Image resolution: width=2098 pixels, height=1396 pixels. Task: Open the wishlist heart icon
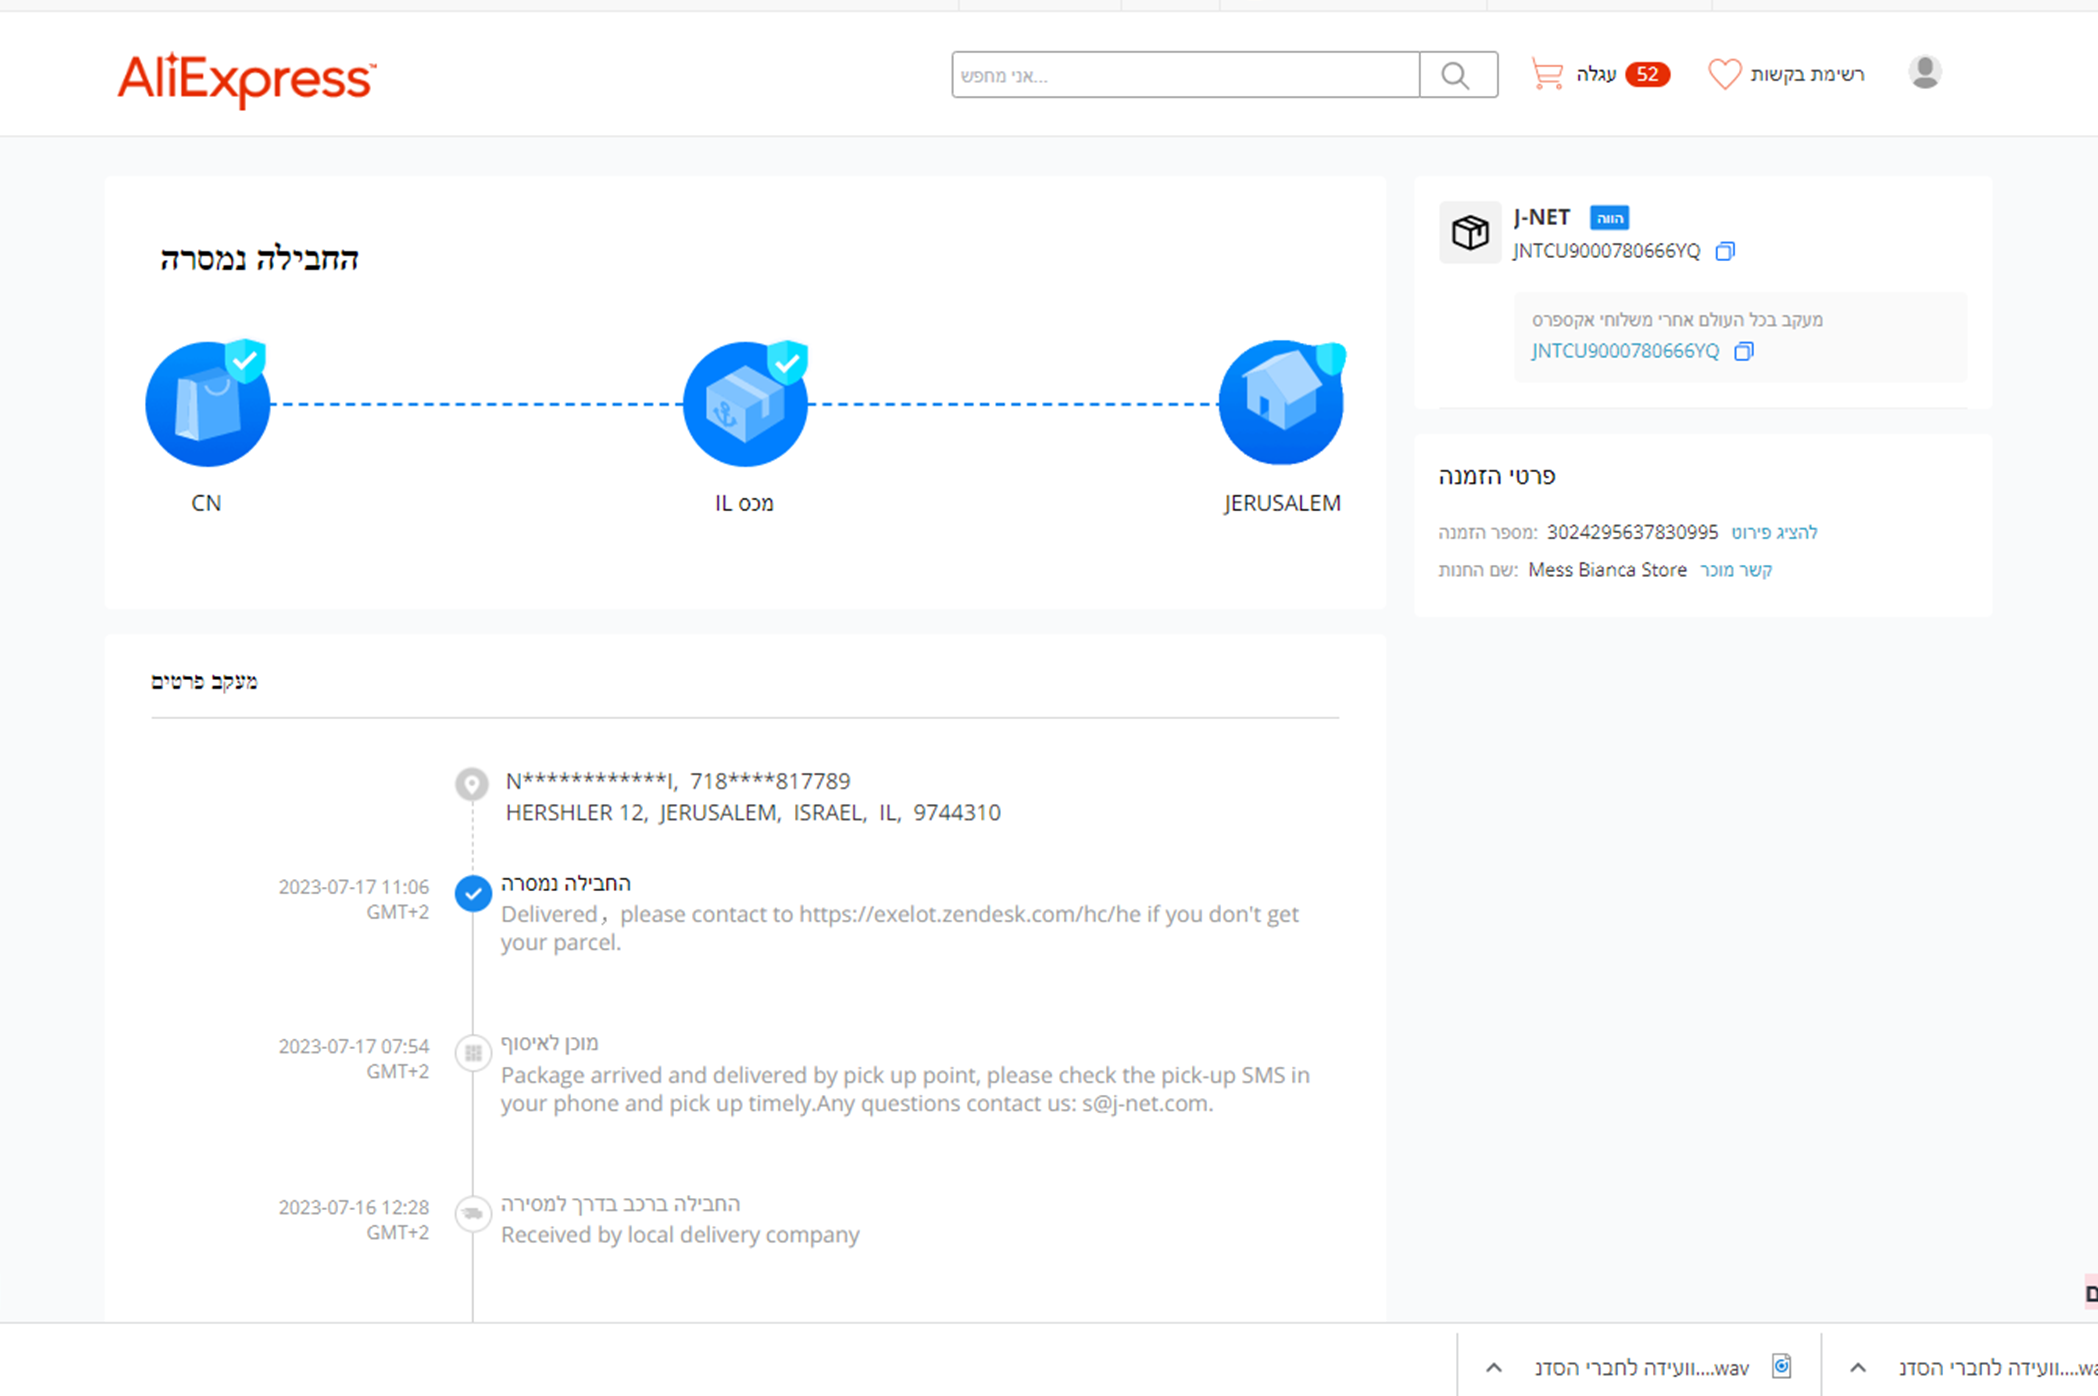point(1724,74)
